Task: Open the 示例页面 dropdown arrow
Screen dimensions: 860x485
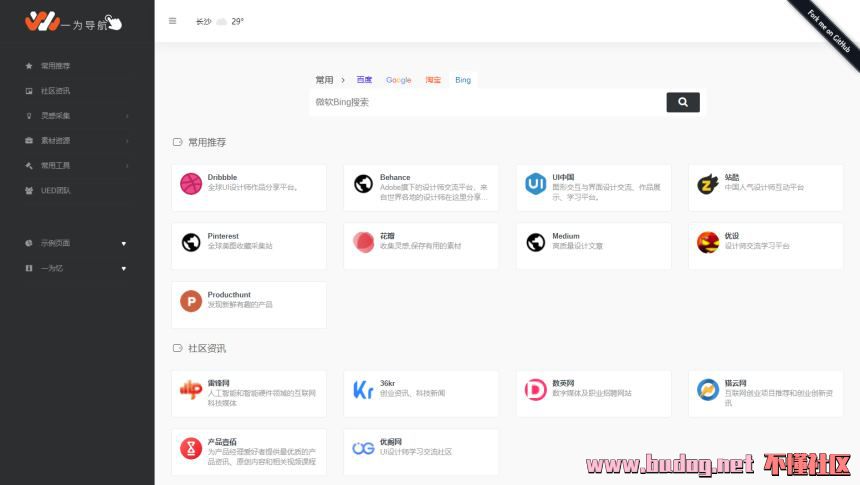Action: [124, 244]
